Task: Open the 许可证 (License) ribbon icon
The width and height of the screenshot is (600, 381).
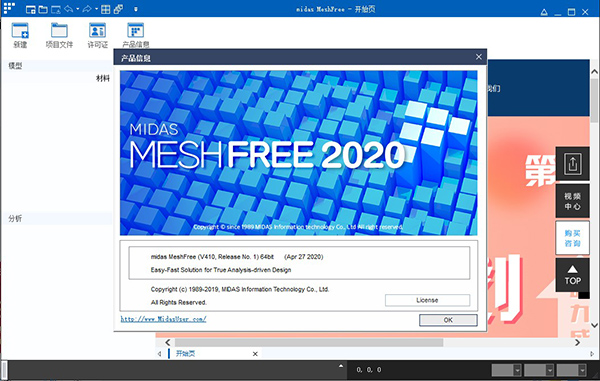Action: [98, 35]
